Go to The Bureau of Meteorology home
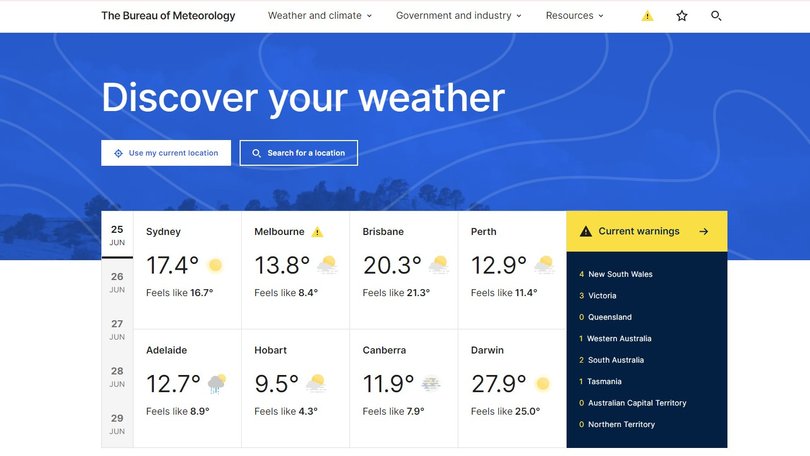Screen dimensions: 810x456 click(168, 16)
